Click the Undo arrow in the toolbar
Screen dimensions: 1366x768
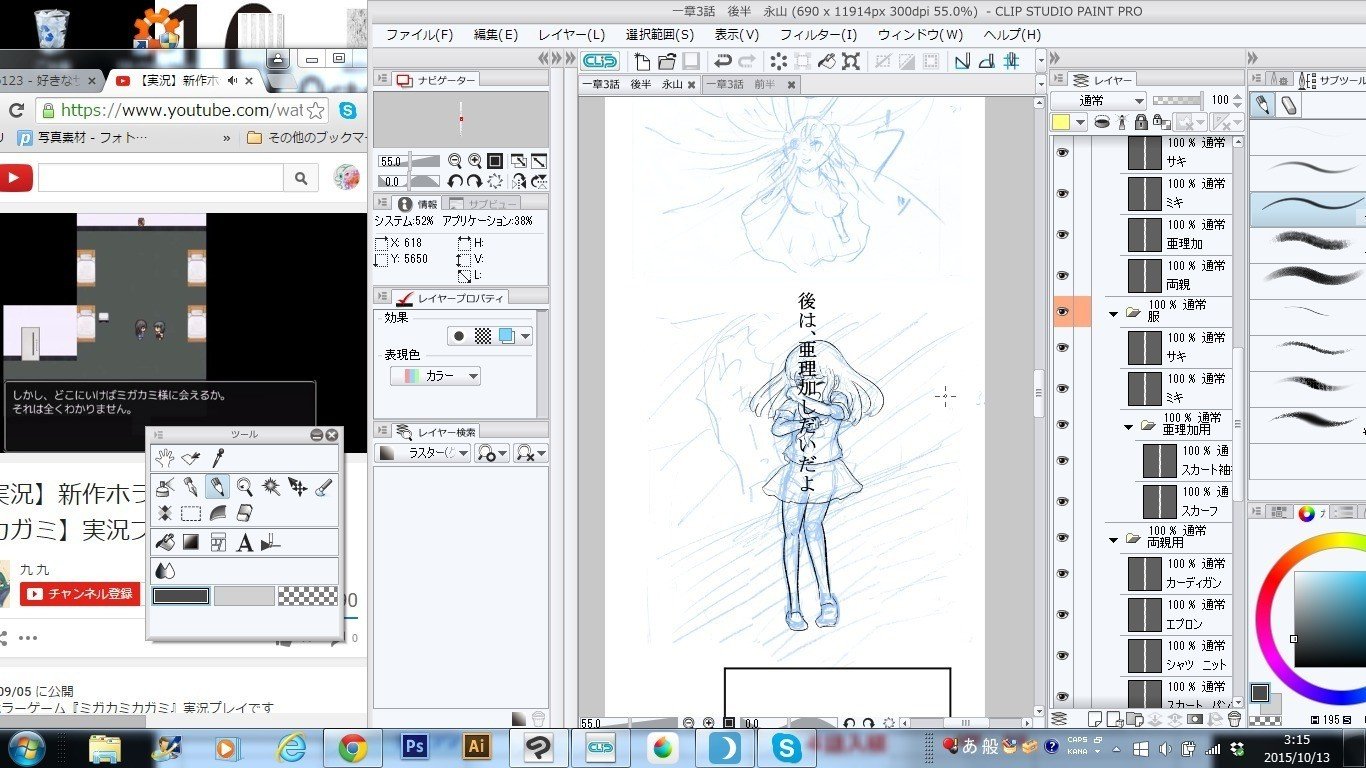pos(723,61)
